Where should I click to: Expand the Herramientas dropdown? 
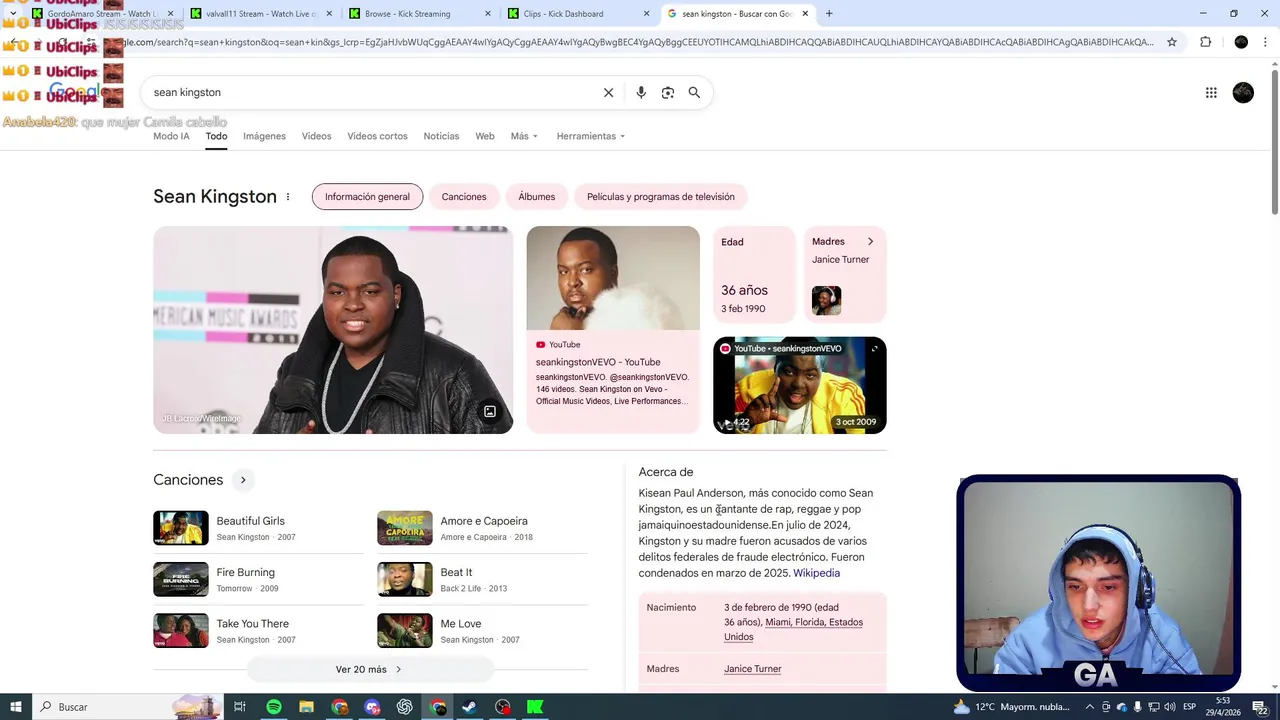tap(590, 136)
